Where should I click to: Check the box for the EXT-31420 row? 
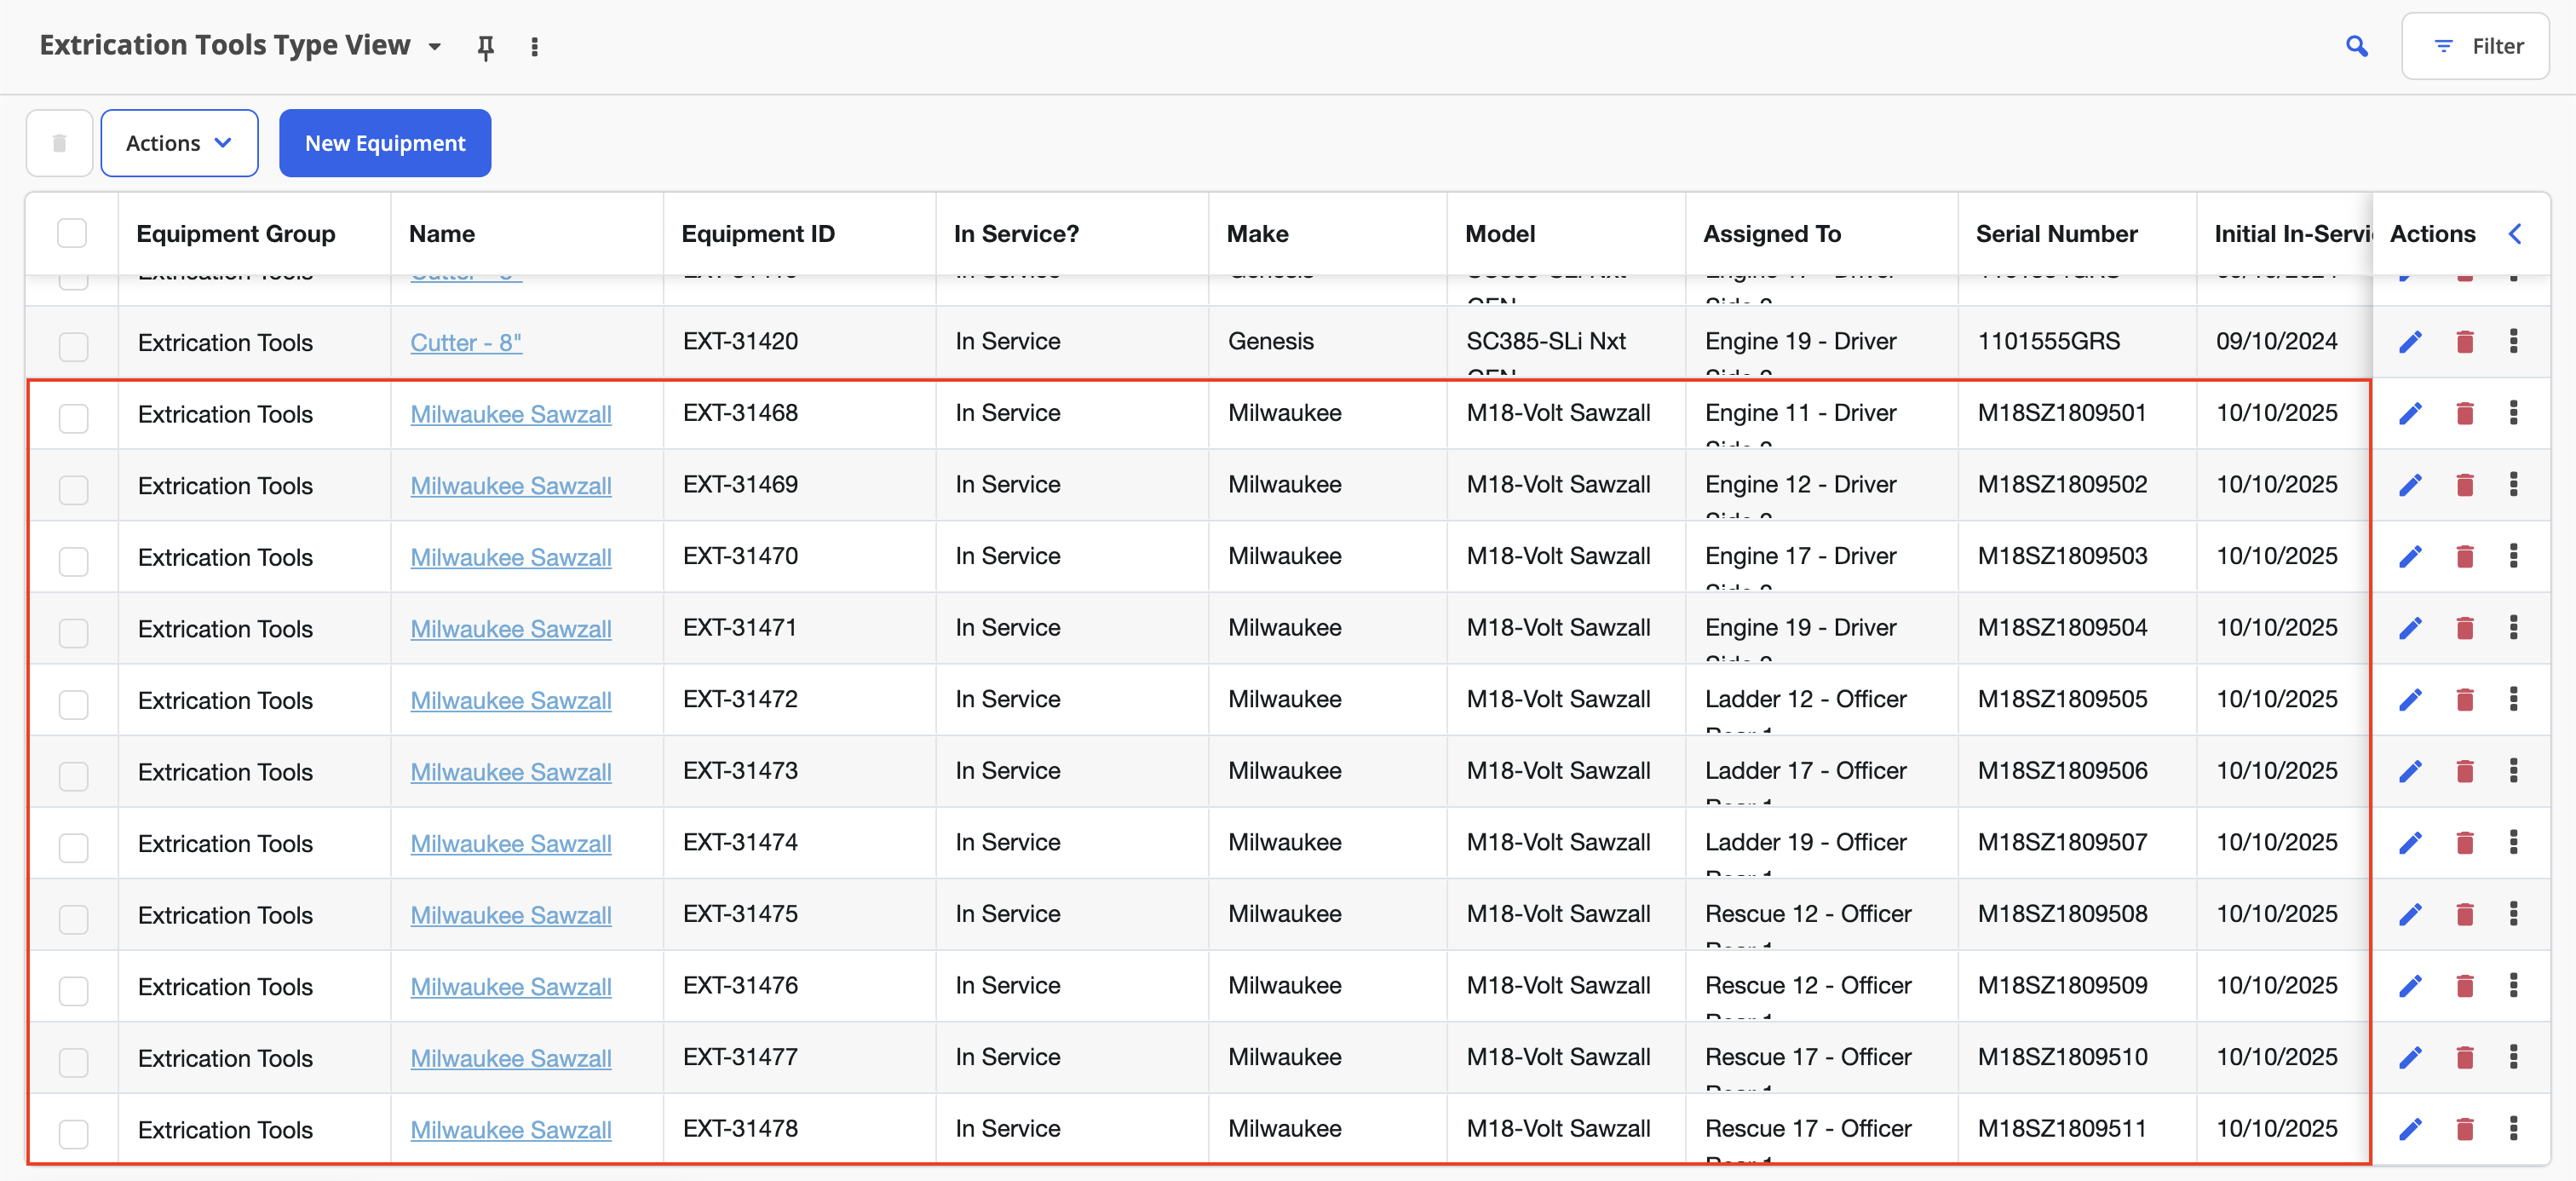pyautogui.click(x=73, y=347)
